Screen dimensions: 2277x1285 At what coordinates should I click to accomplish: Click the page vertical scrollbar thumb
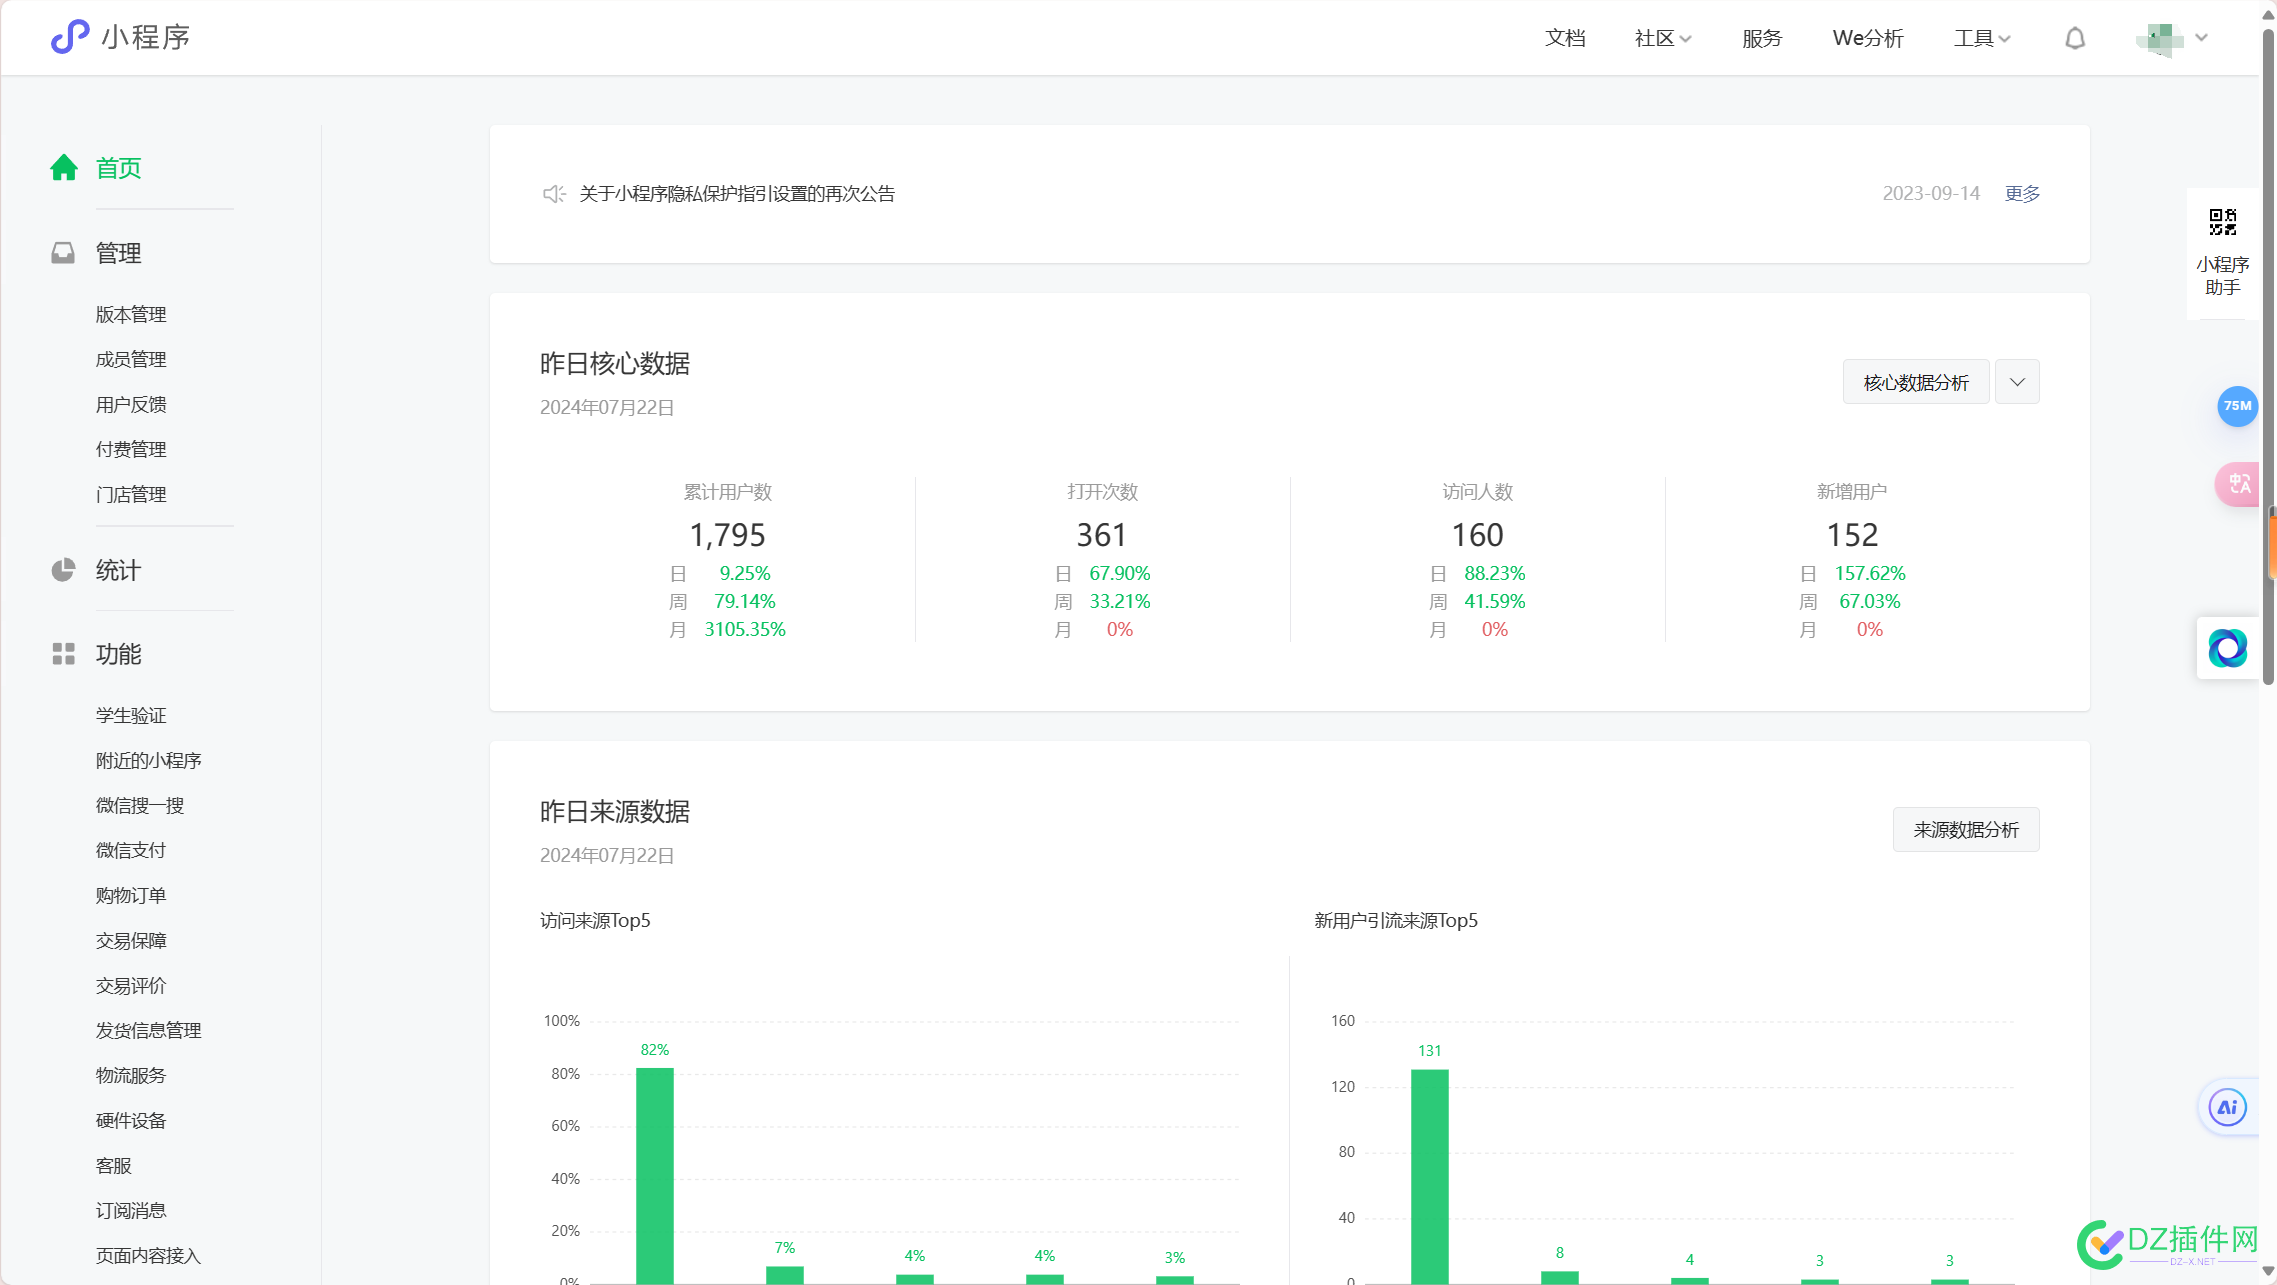(x=2268, y=355)
